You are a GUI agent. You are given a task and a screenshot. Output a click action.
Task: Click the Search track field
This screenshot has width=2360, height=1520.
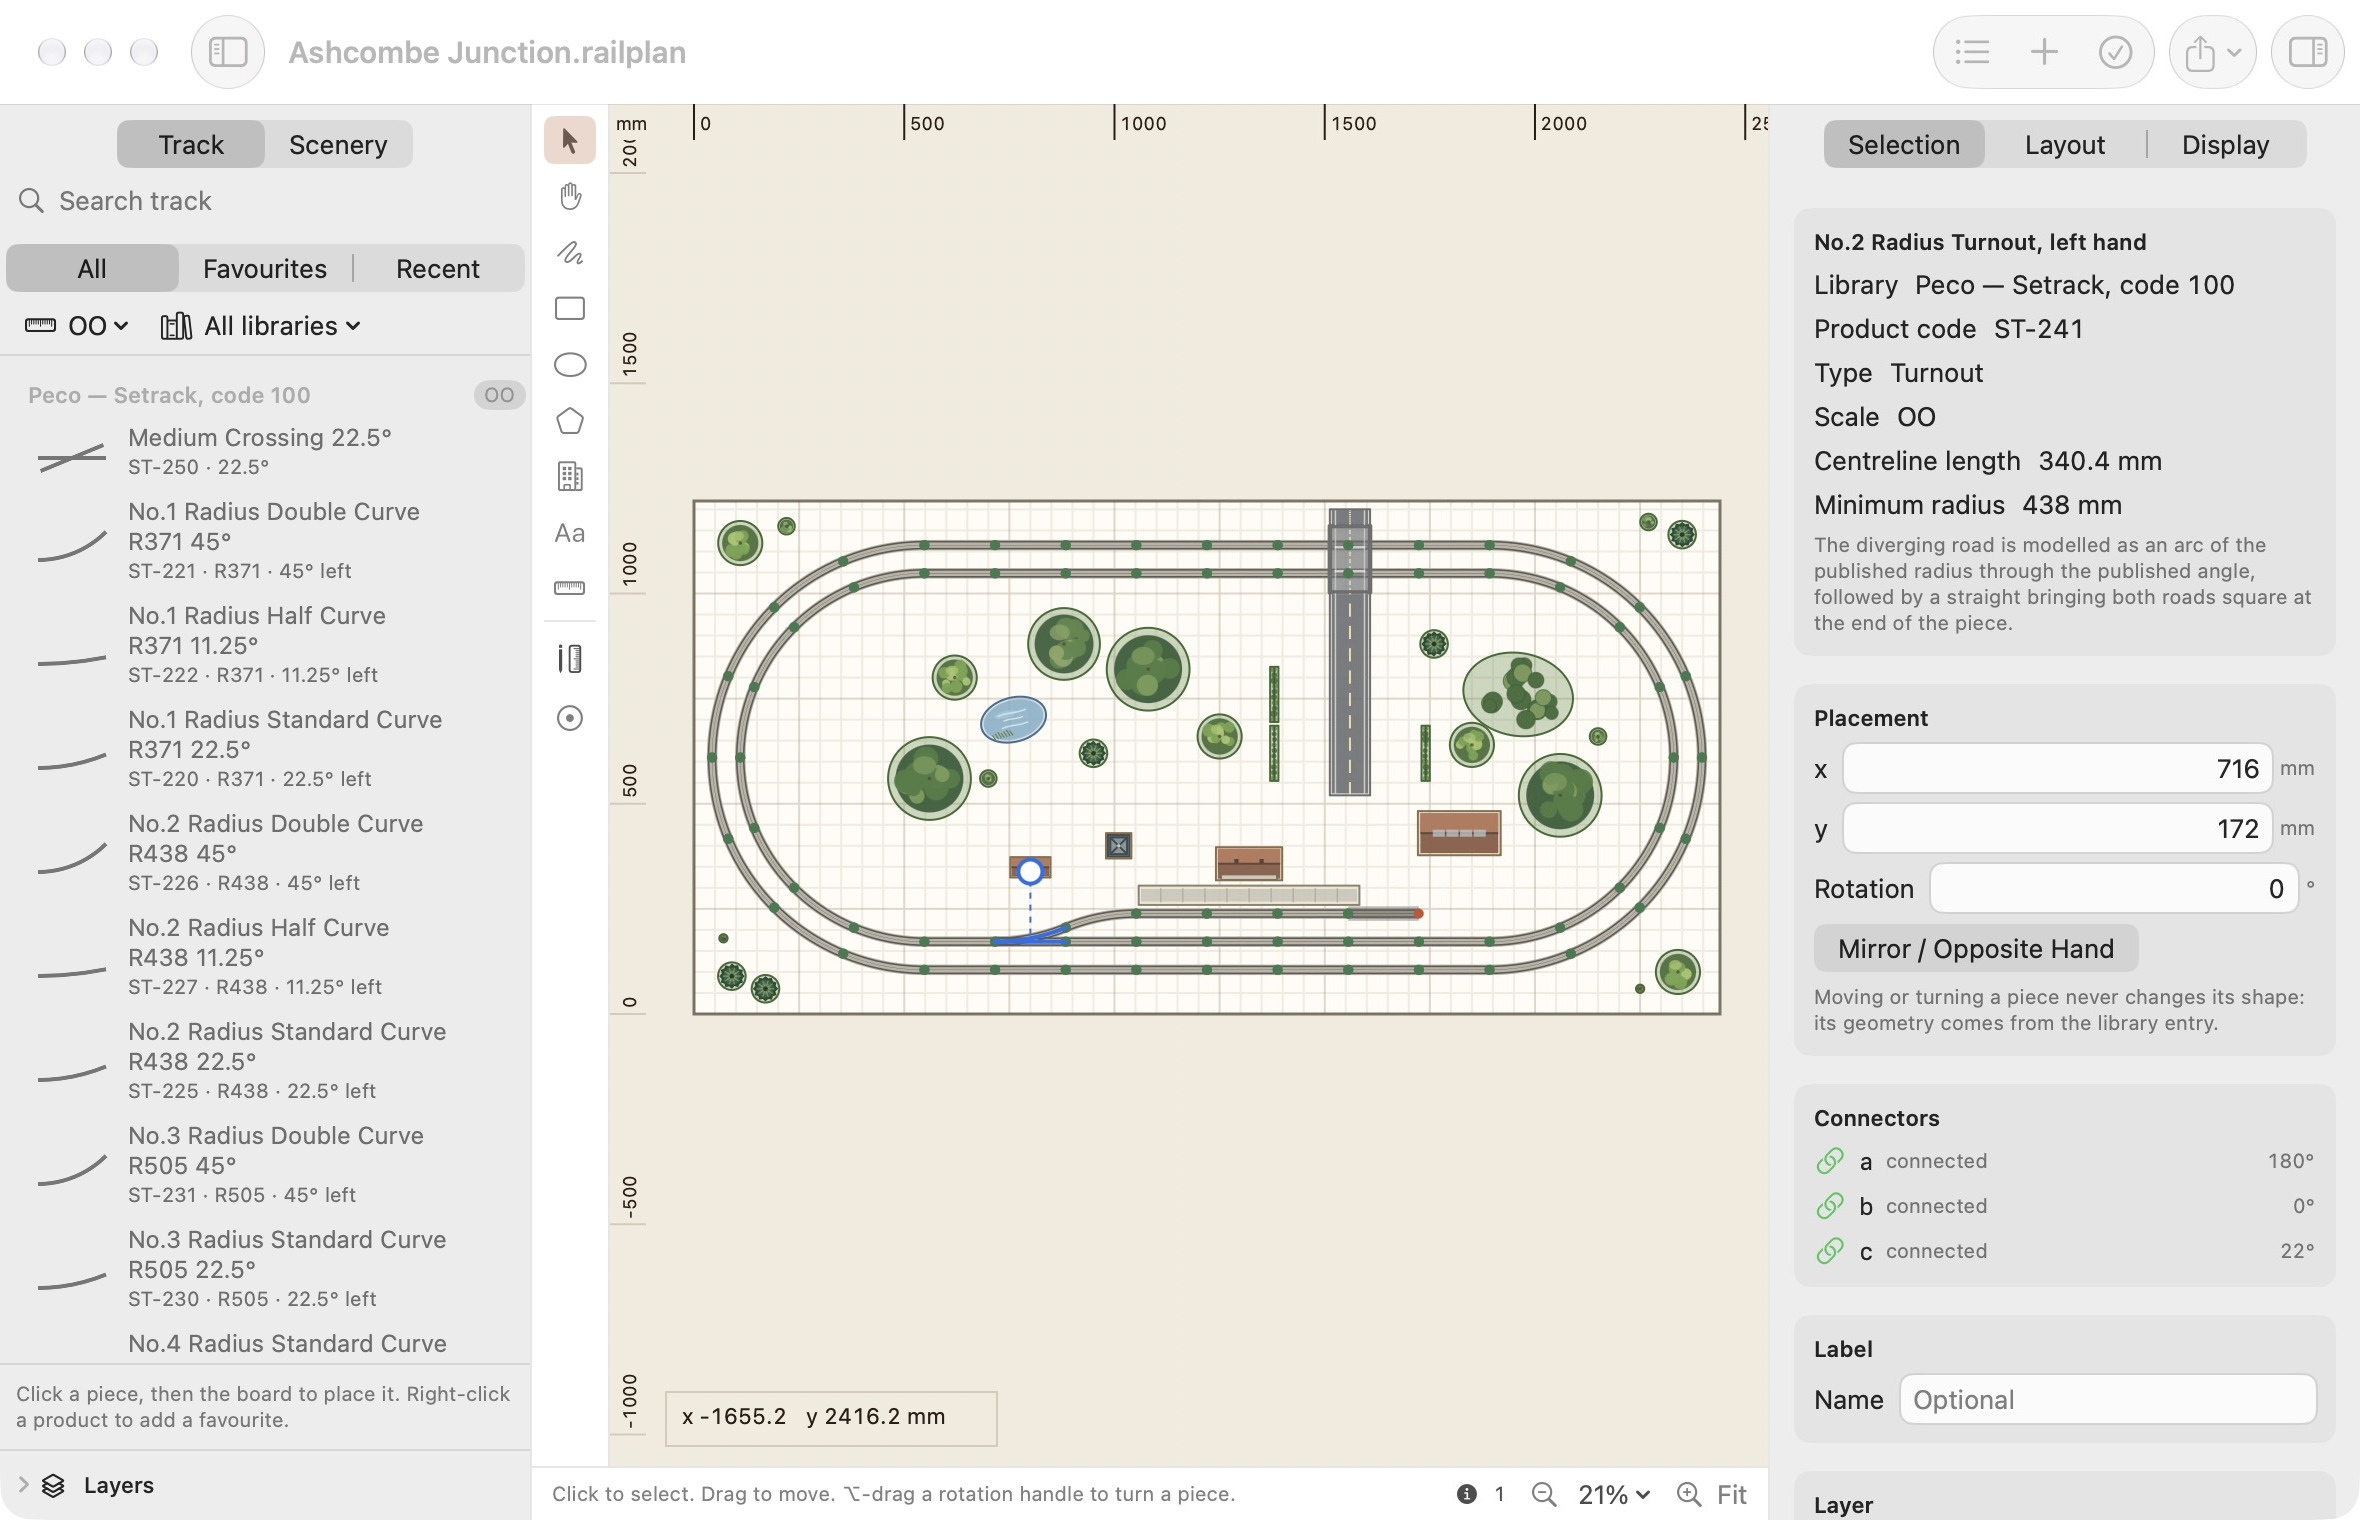click(265, 201)
